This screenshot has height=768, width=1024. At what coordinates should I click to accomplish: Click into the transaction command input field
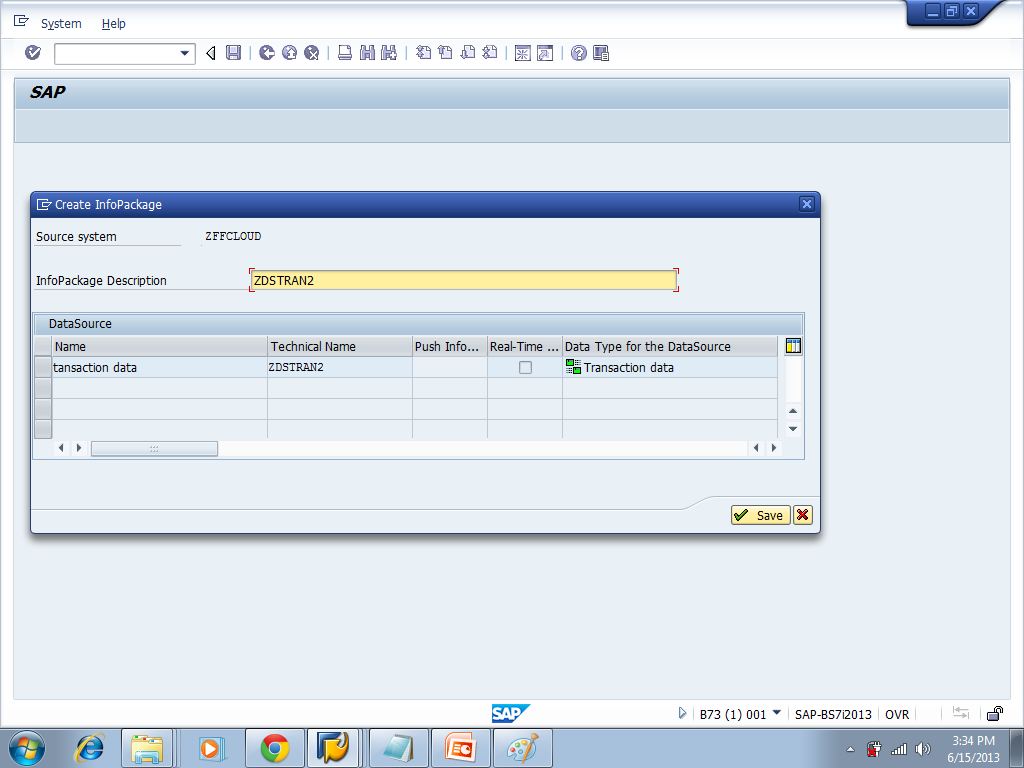[x=116, y=54]
